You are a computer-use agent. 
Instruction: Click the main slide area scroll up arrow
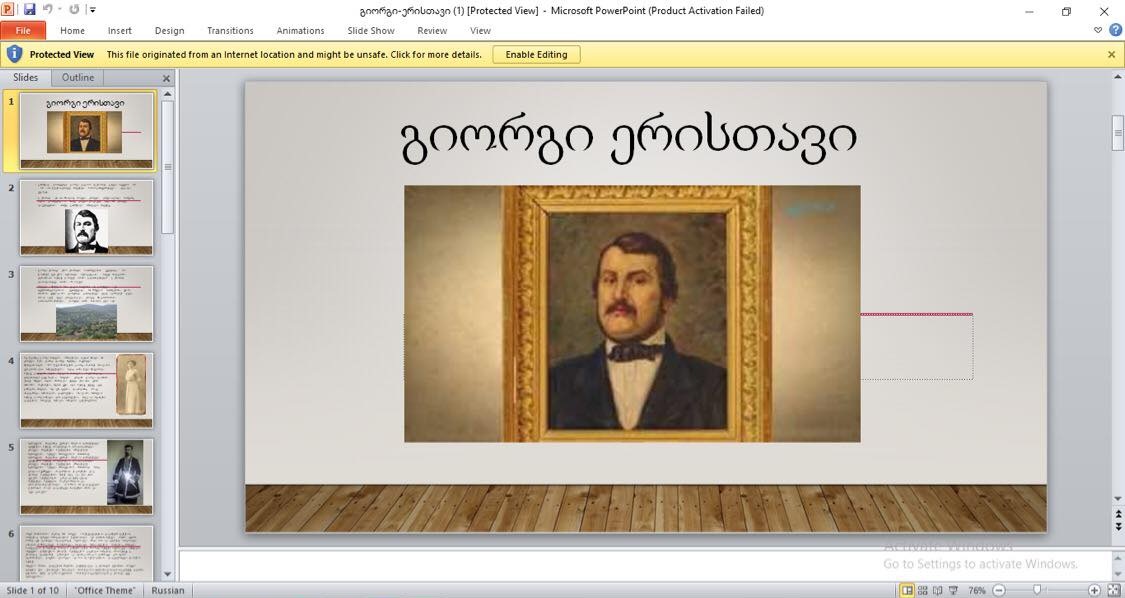pyautogui.click(x=1118, y=76)
